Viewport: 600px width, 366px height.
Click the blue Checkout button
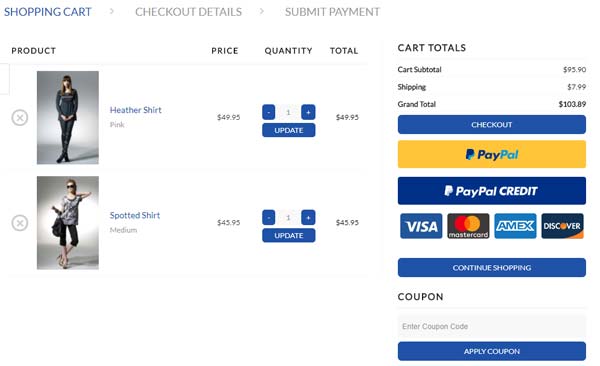[x=492, y=124]
